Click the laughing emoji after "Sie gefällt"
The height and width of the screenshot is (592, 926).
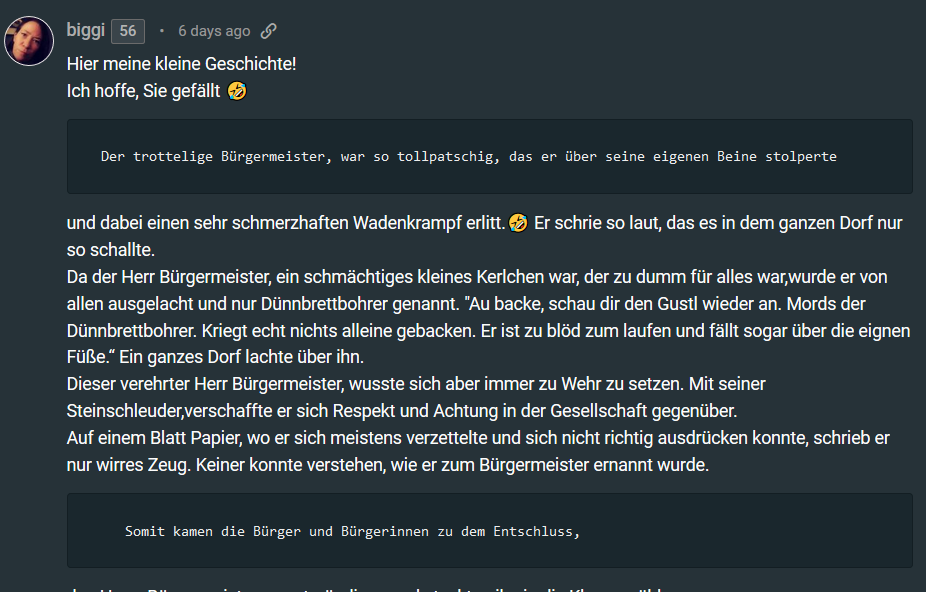(237, 91)
